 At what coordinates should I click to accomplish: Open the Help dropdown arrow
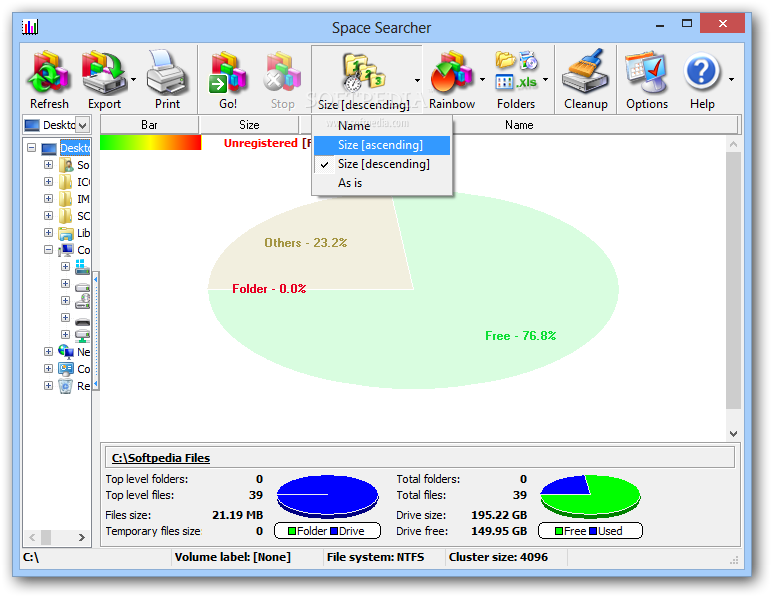click(732, 79)
